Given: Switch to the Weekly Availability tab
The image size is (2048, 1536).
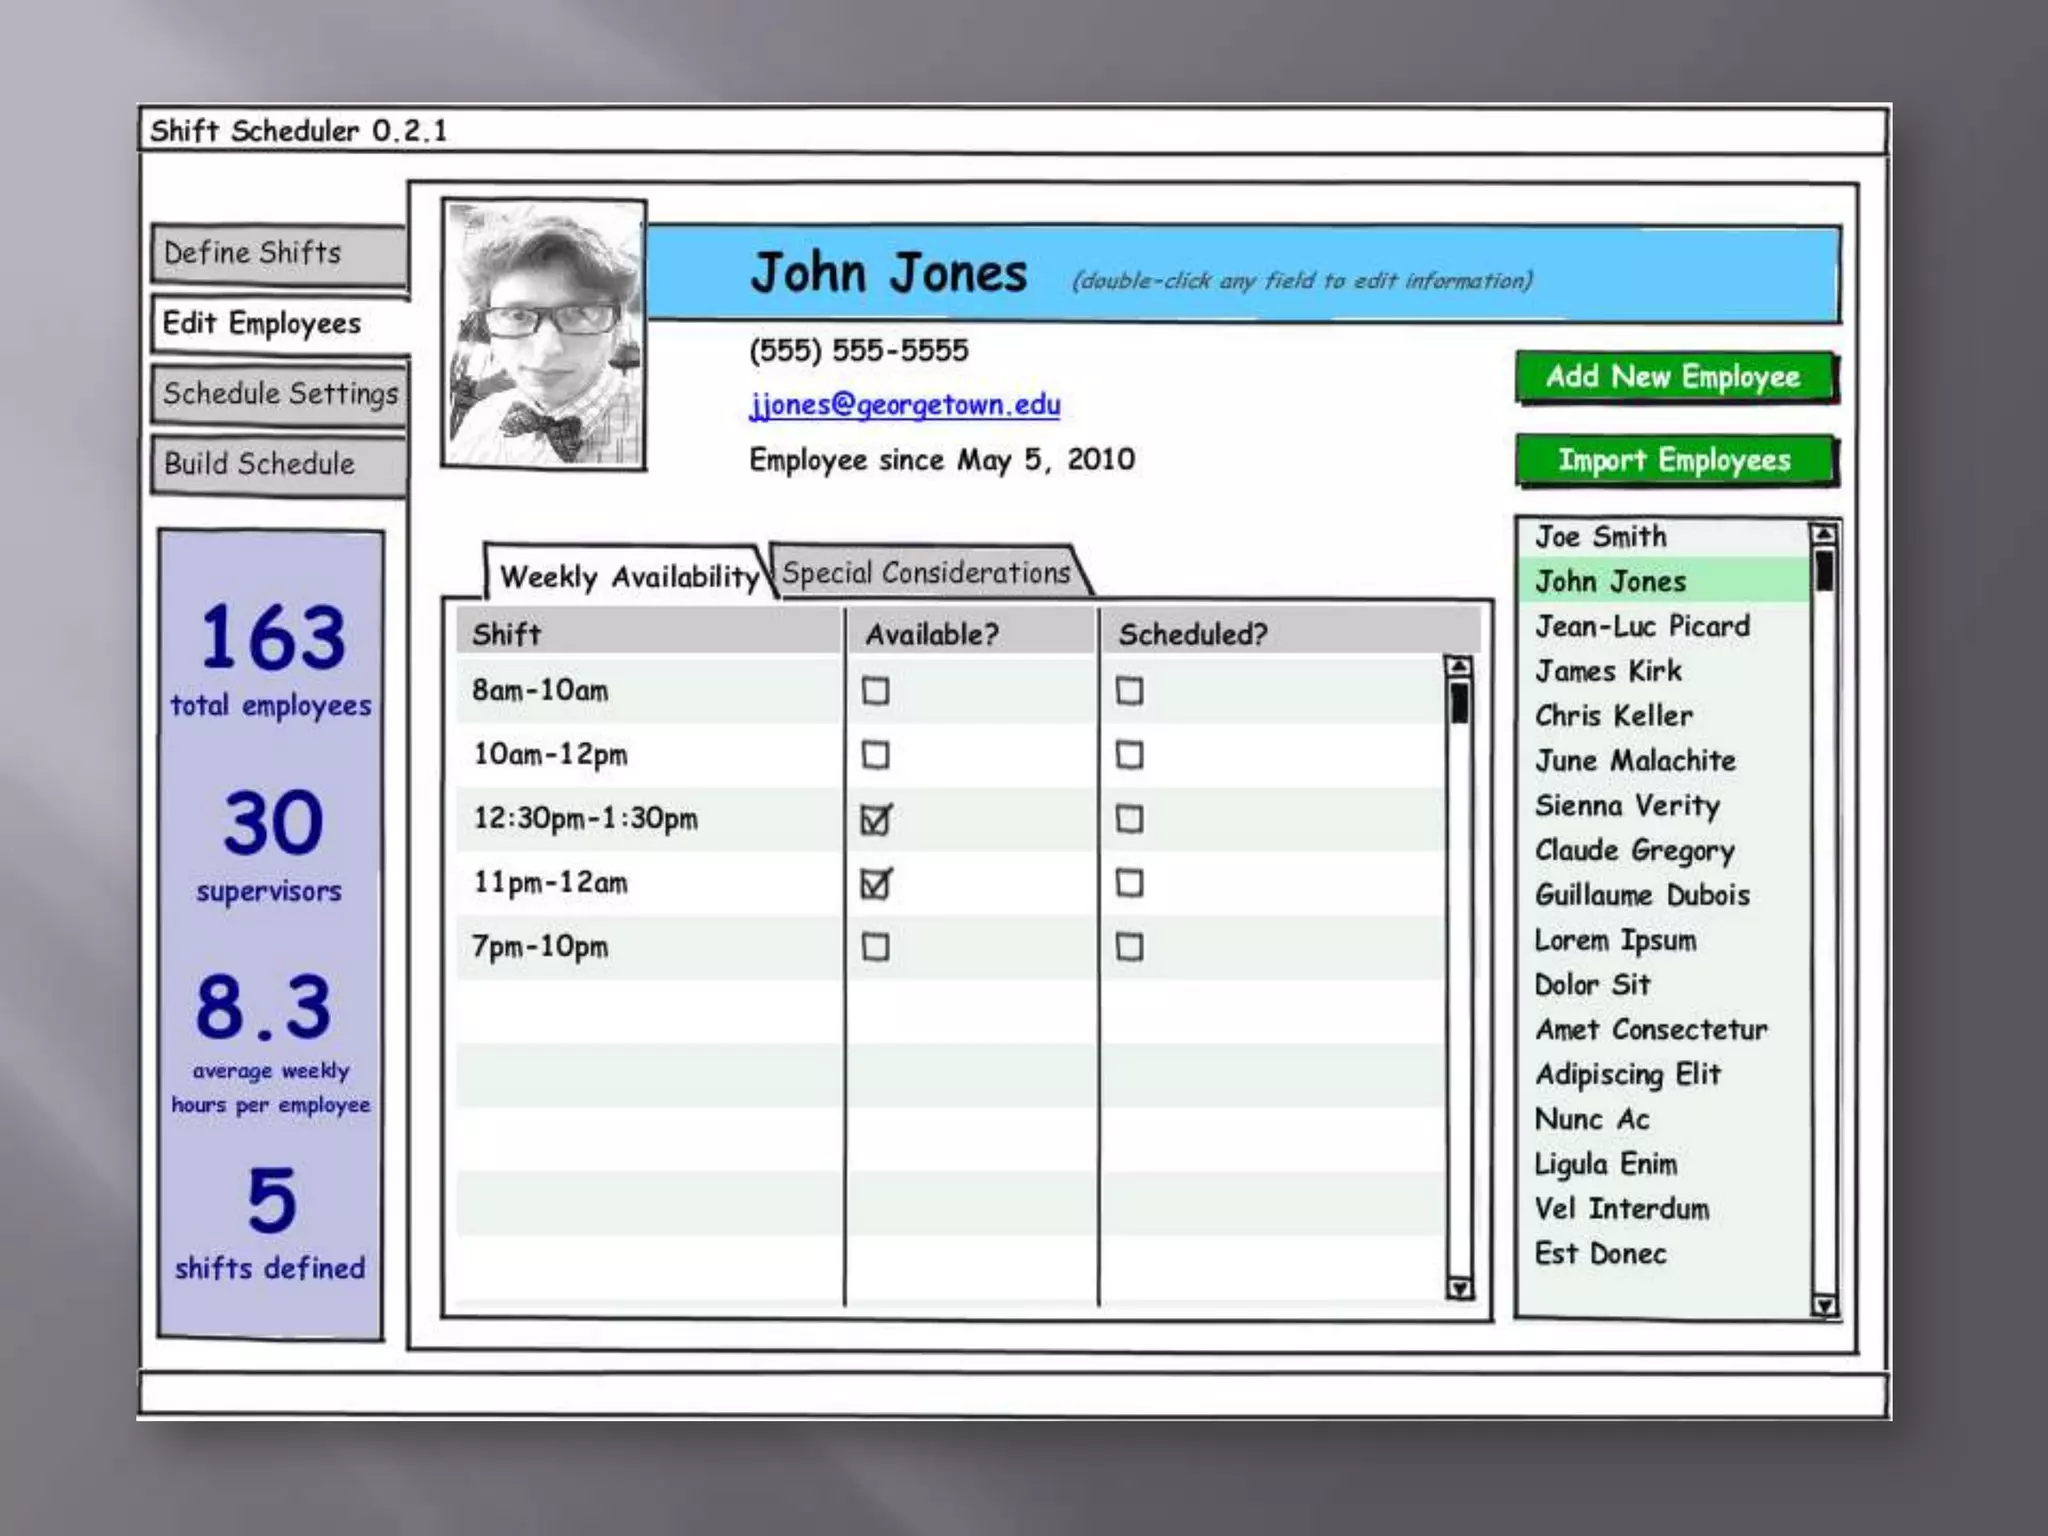Looking at the screenshot, I should (x=628, y=575).
